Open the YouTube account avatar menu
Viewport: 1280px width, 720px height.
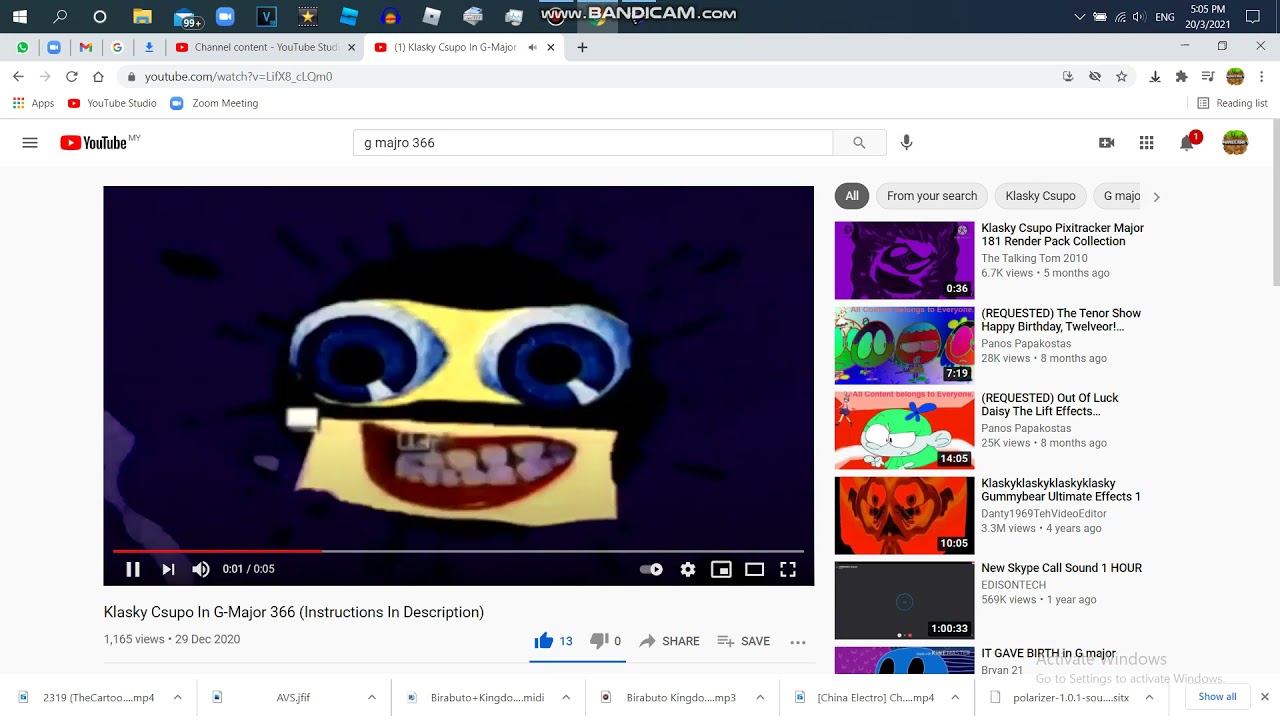(x=1235, y=143)
